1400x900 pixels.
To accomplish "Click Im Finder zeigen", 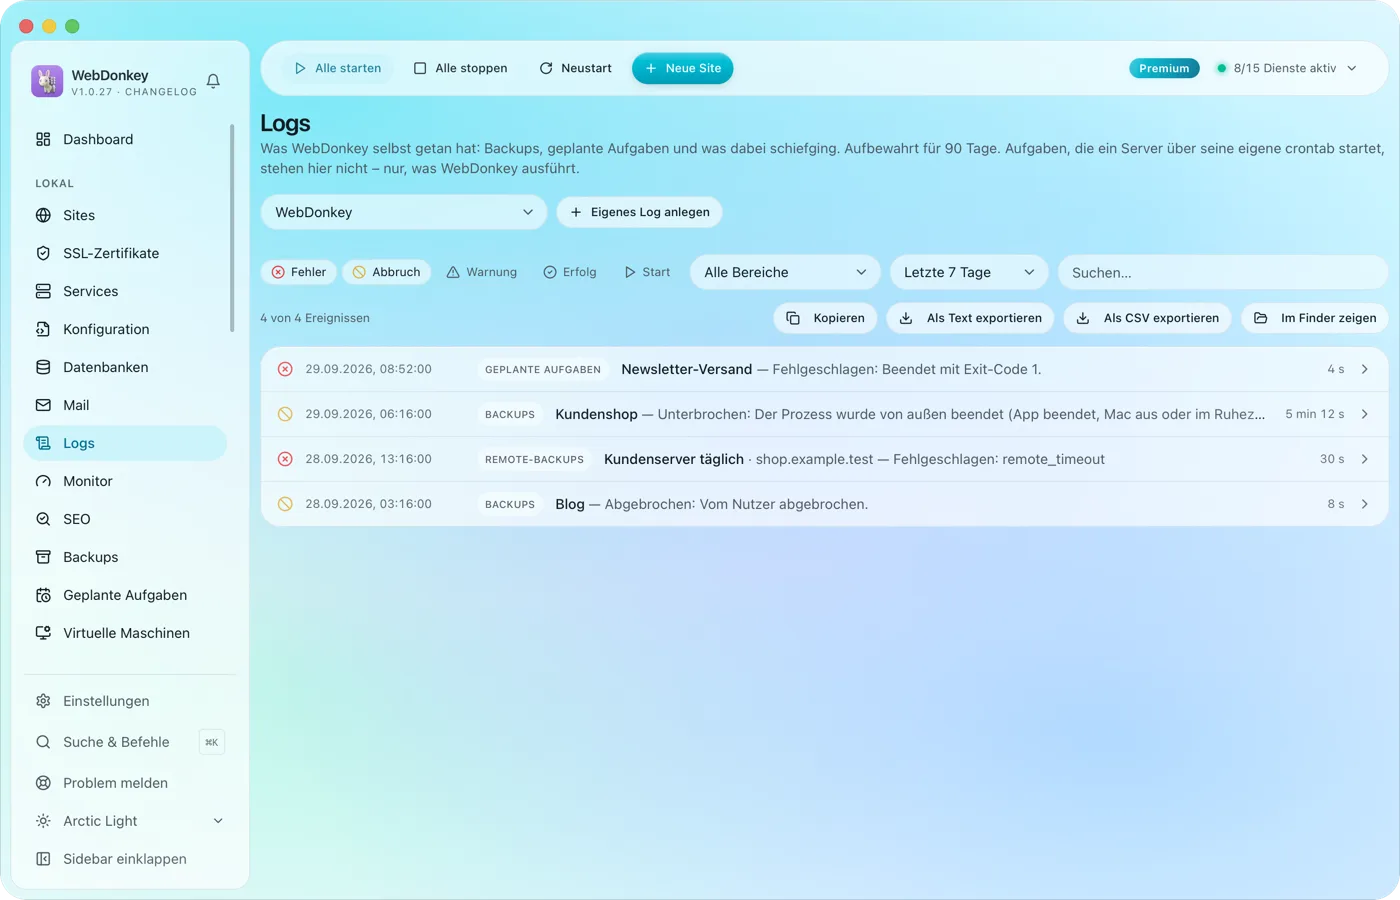I will (x=1315, y=318).
